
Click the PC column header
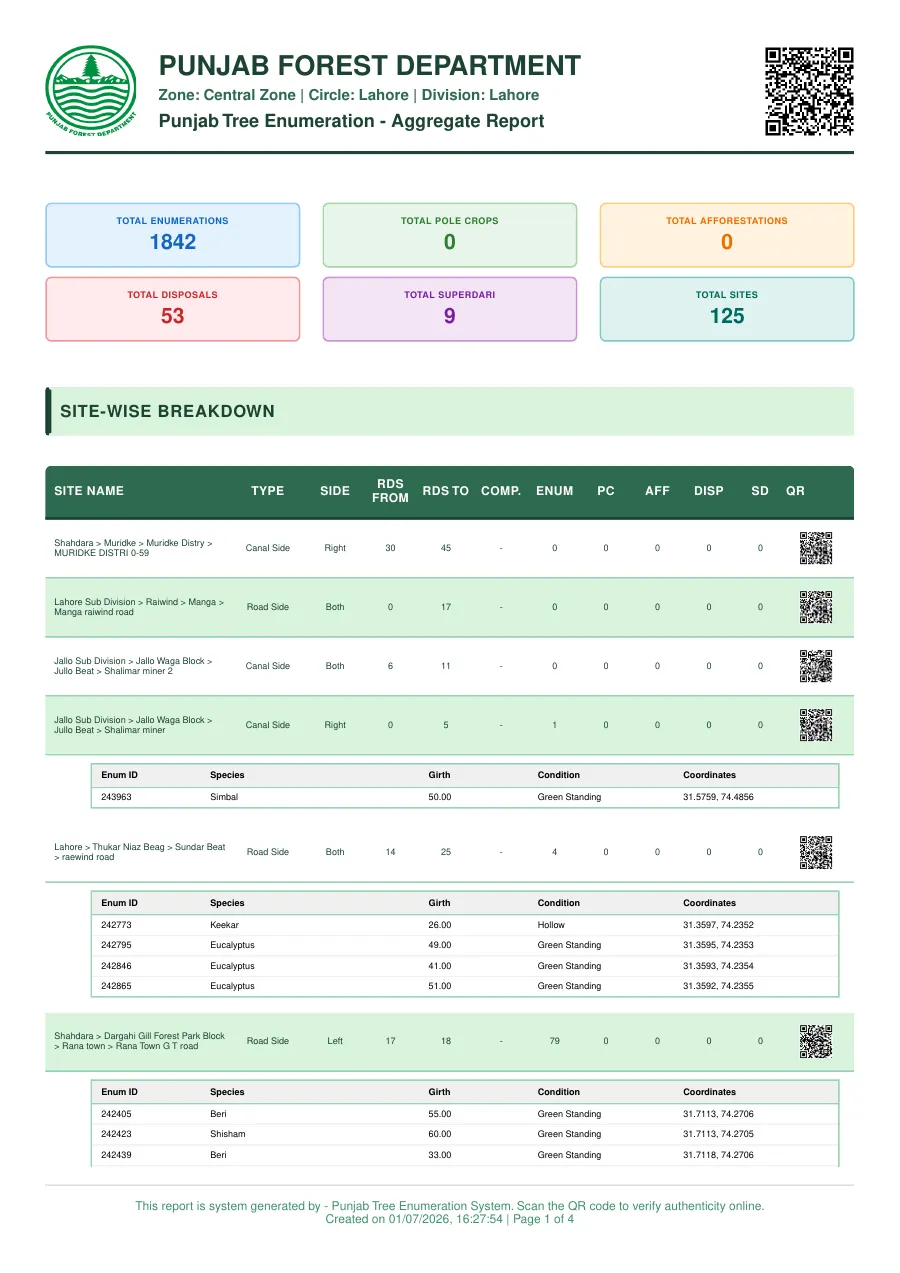coord(606,491)
